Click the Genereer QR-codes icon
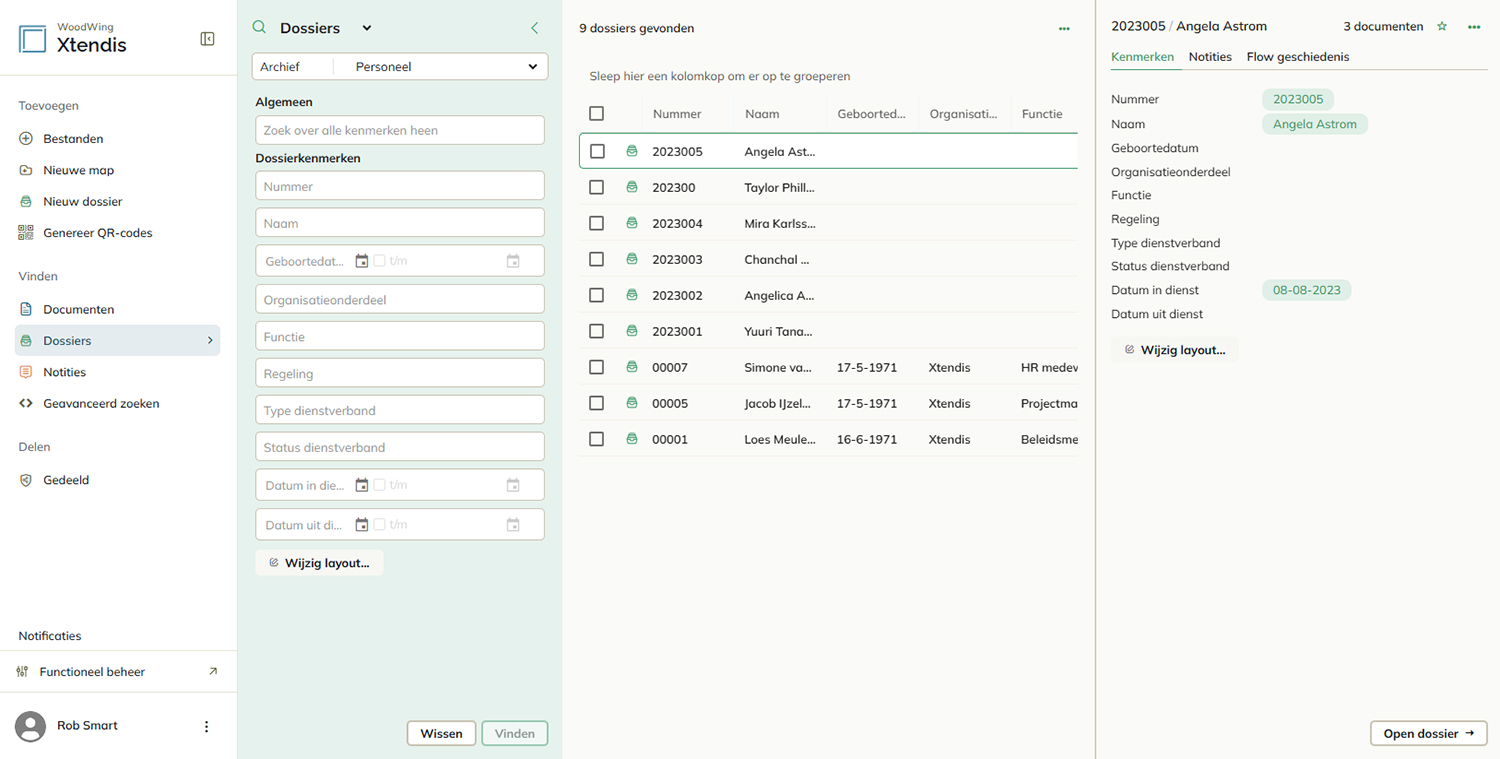The height and width of the screenshot is (759, 1500). pyautogui.click(x=26, y=233)
